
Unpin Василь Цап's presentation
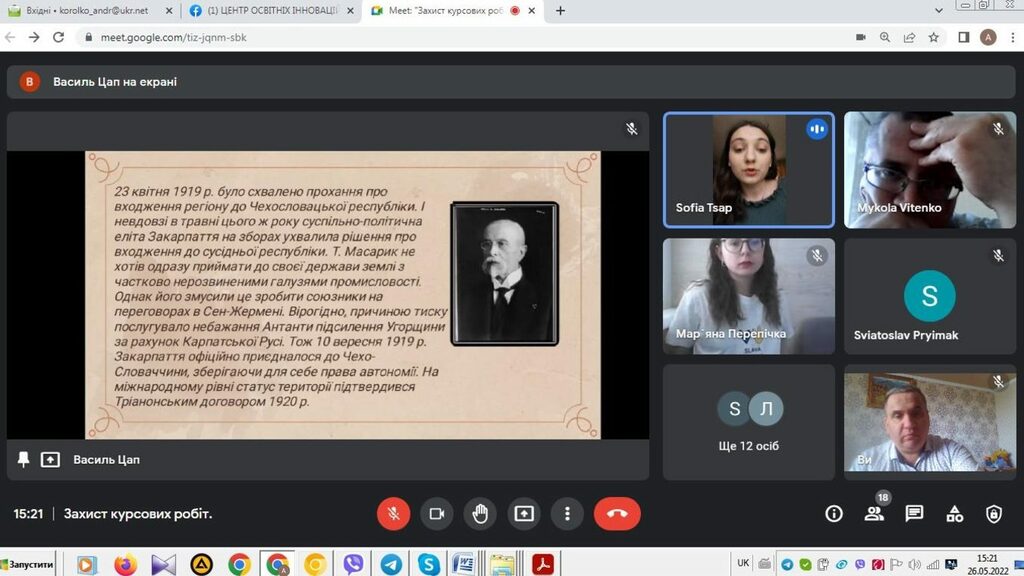tap(24, 460)
